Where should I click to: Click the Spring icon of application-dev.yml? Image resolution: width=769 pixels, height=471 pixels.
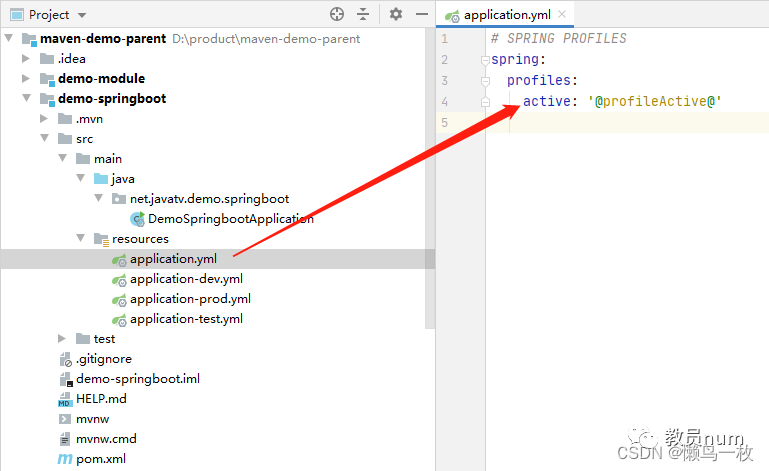click(x=119, y=280)
